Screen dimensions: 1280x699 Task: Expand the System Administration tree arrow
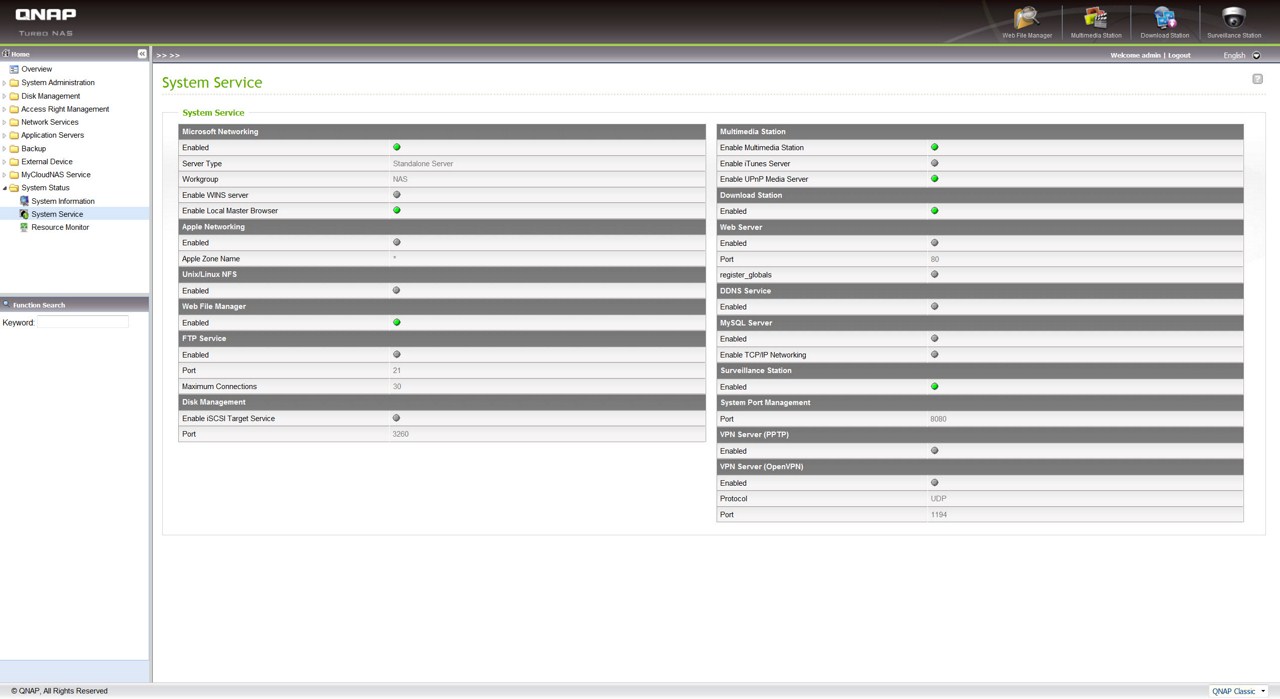click(4, 83)
